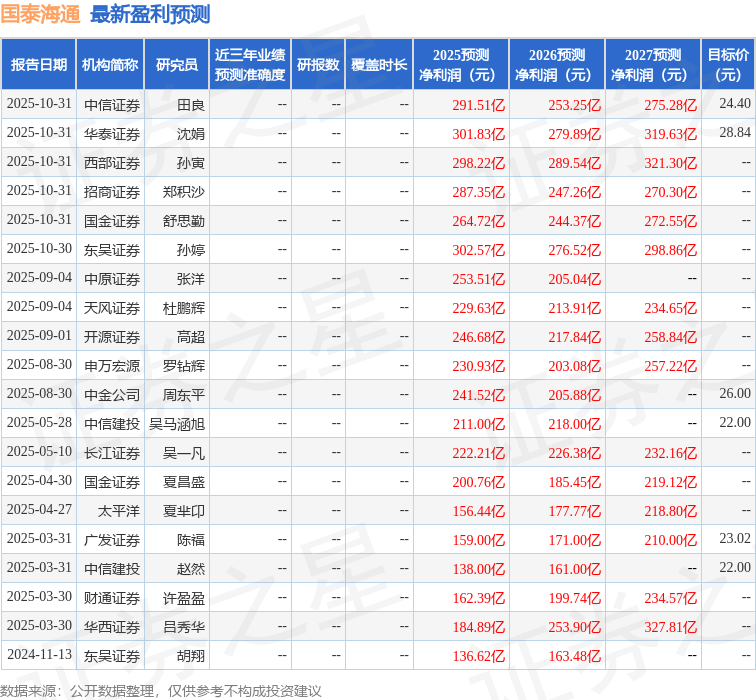The width and height of the screenshot is (756, 700).
Task: Click analyst name 高超
Action: (x=191, y=337)
